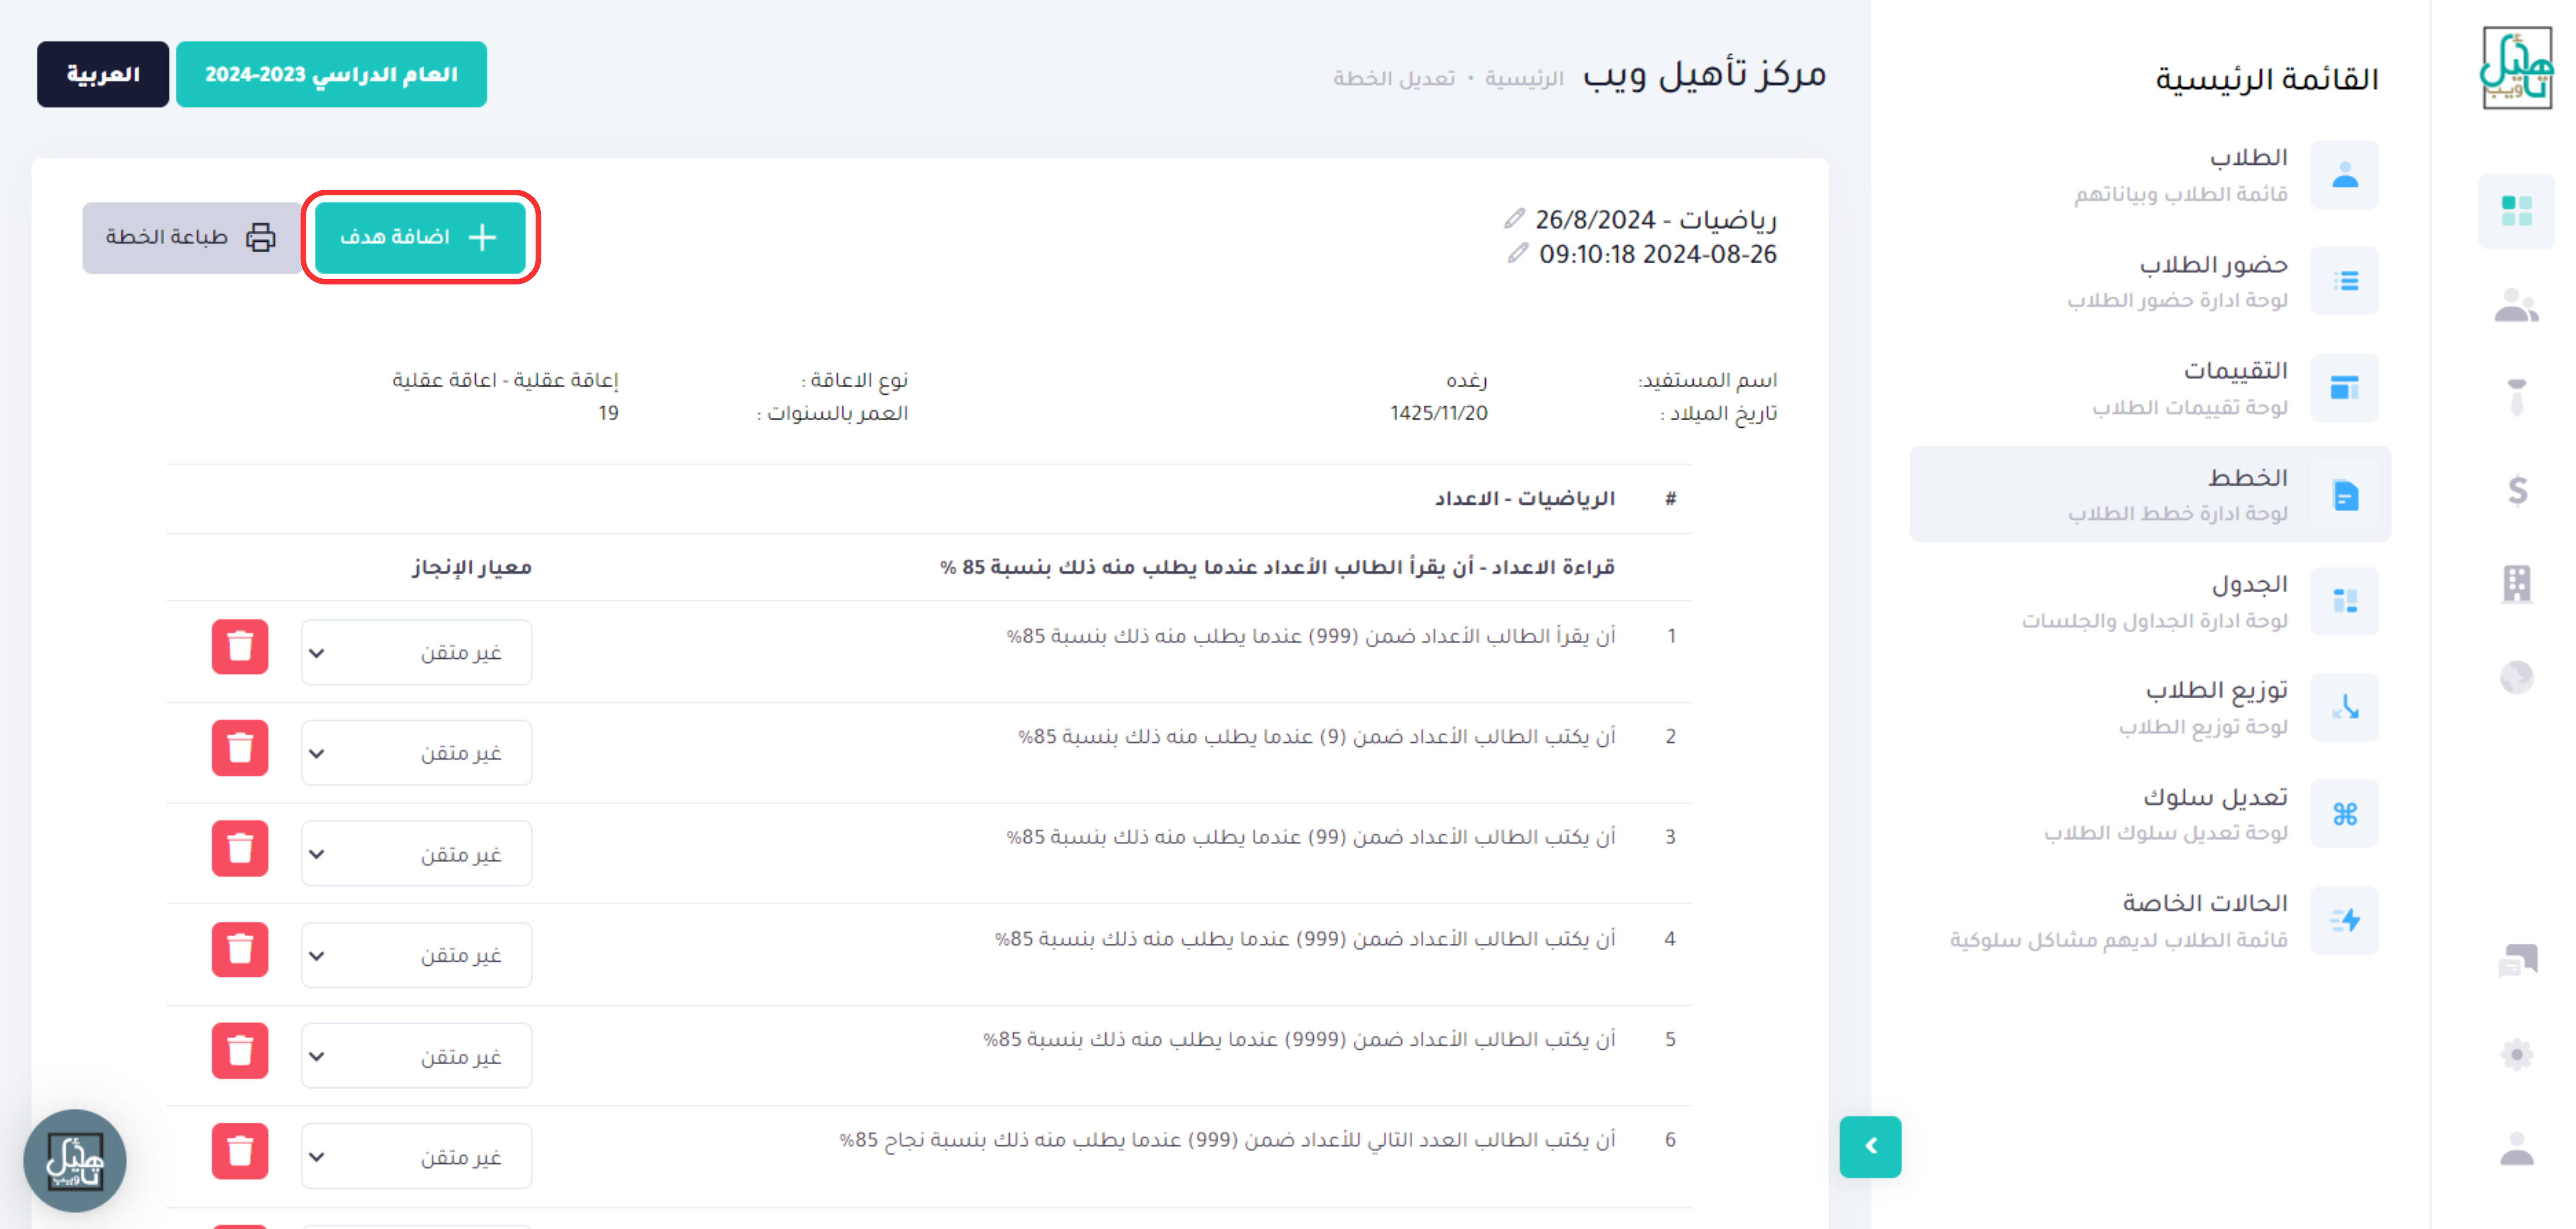This screenshot has height=1229, width=2576.
Task: Open the chat bubbles icon in right rail
Action: [x=2517, y=960]
